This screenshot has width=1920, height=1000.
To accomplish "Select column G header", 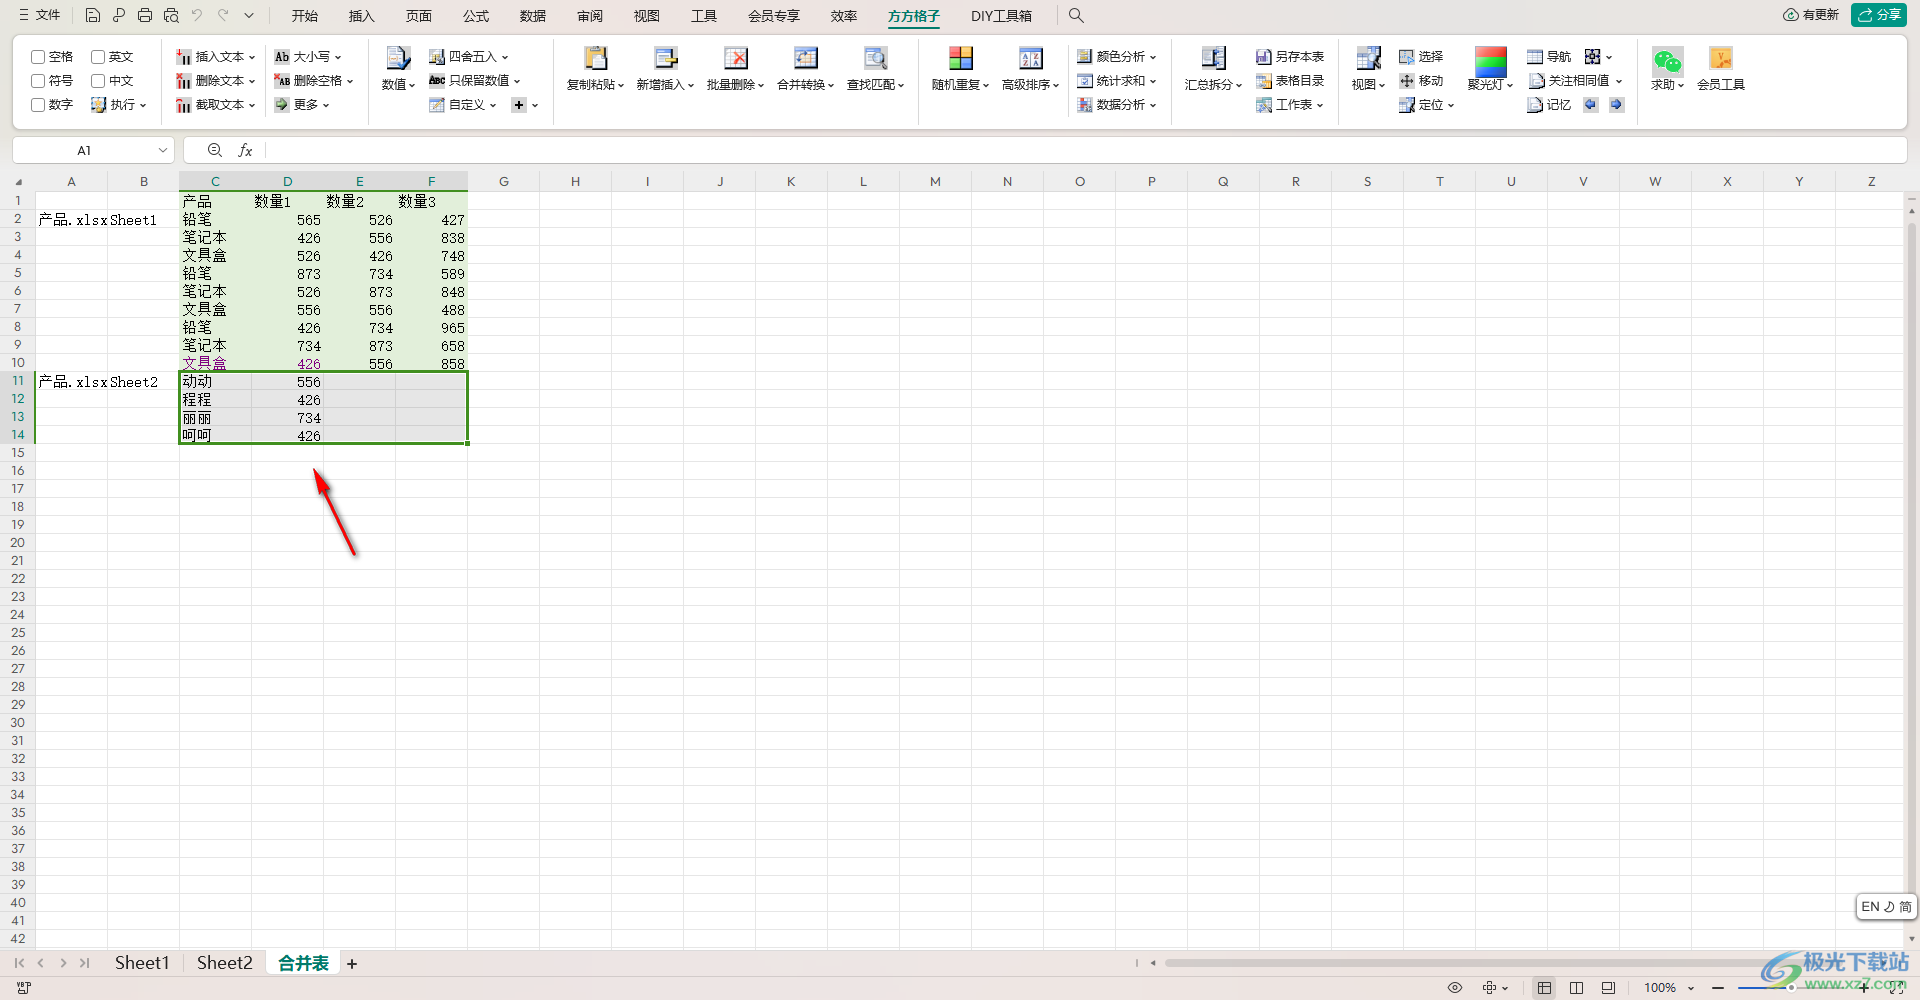I will pyautogui.click(x=504, y=181).
